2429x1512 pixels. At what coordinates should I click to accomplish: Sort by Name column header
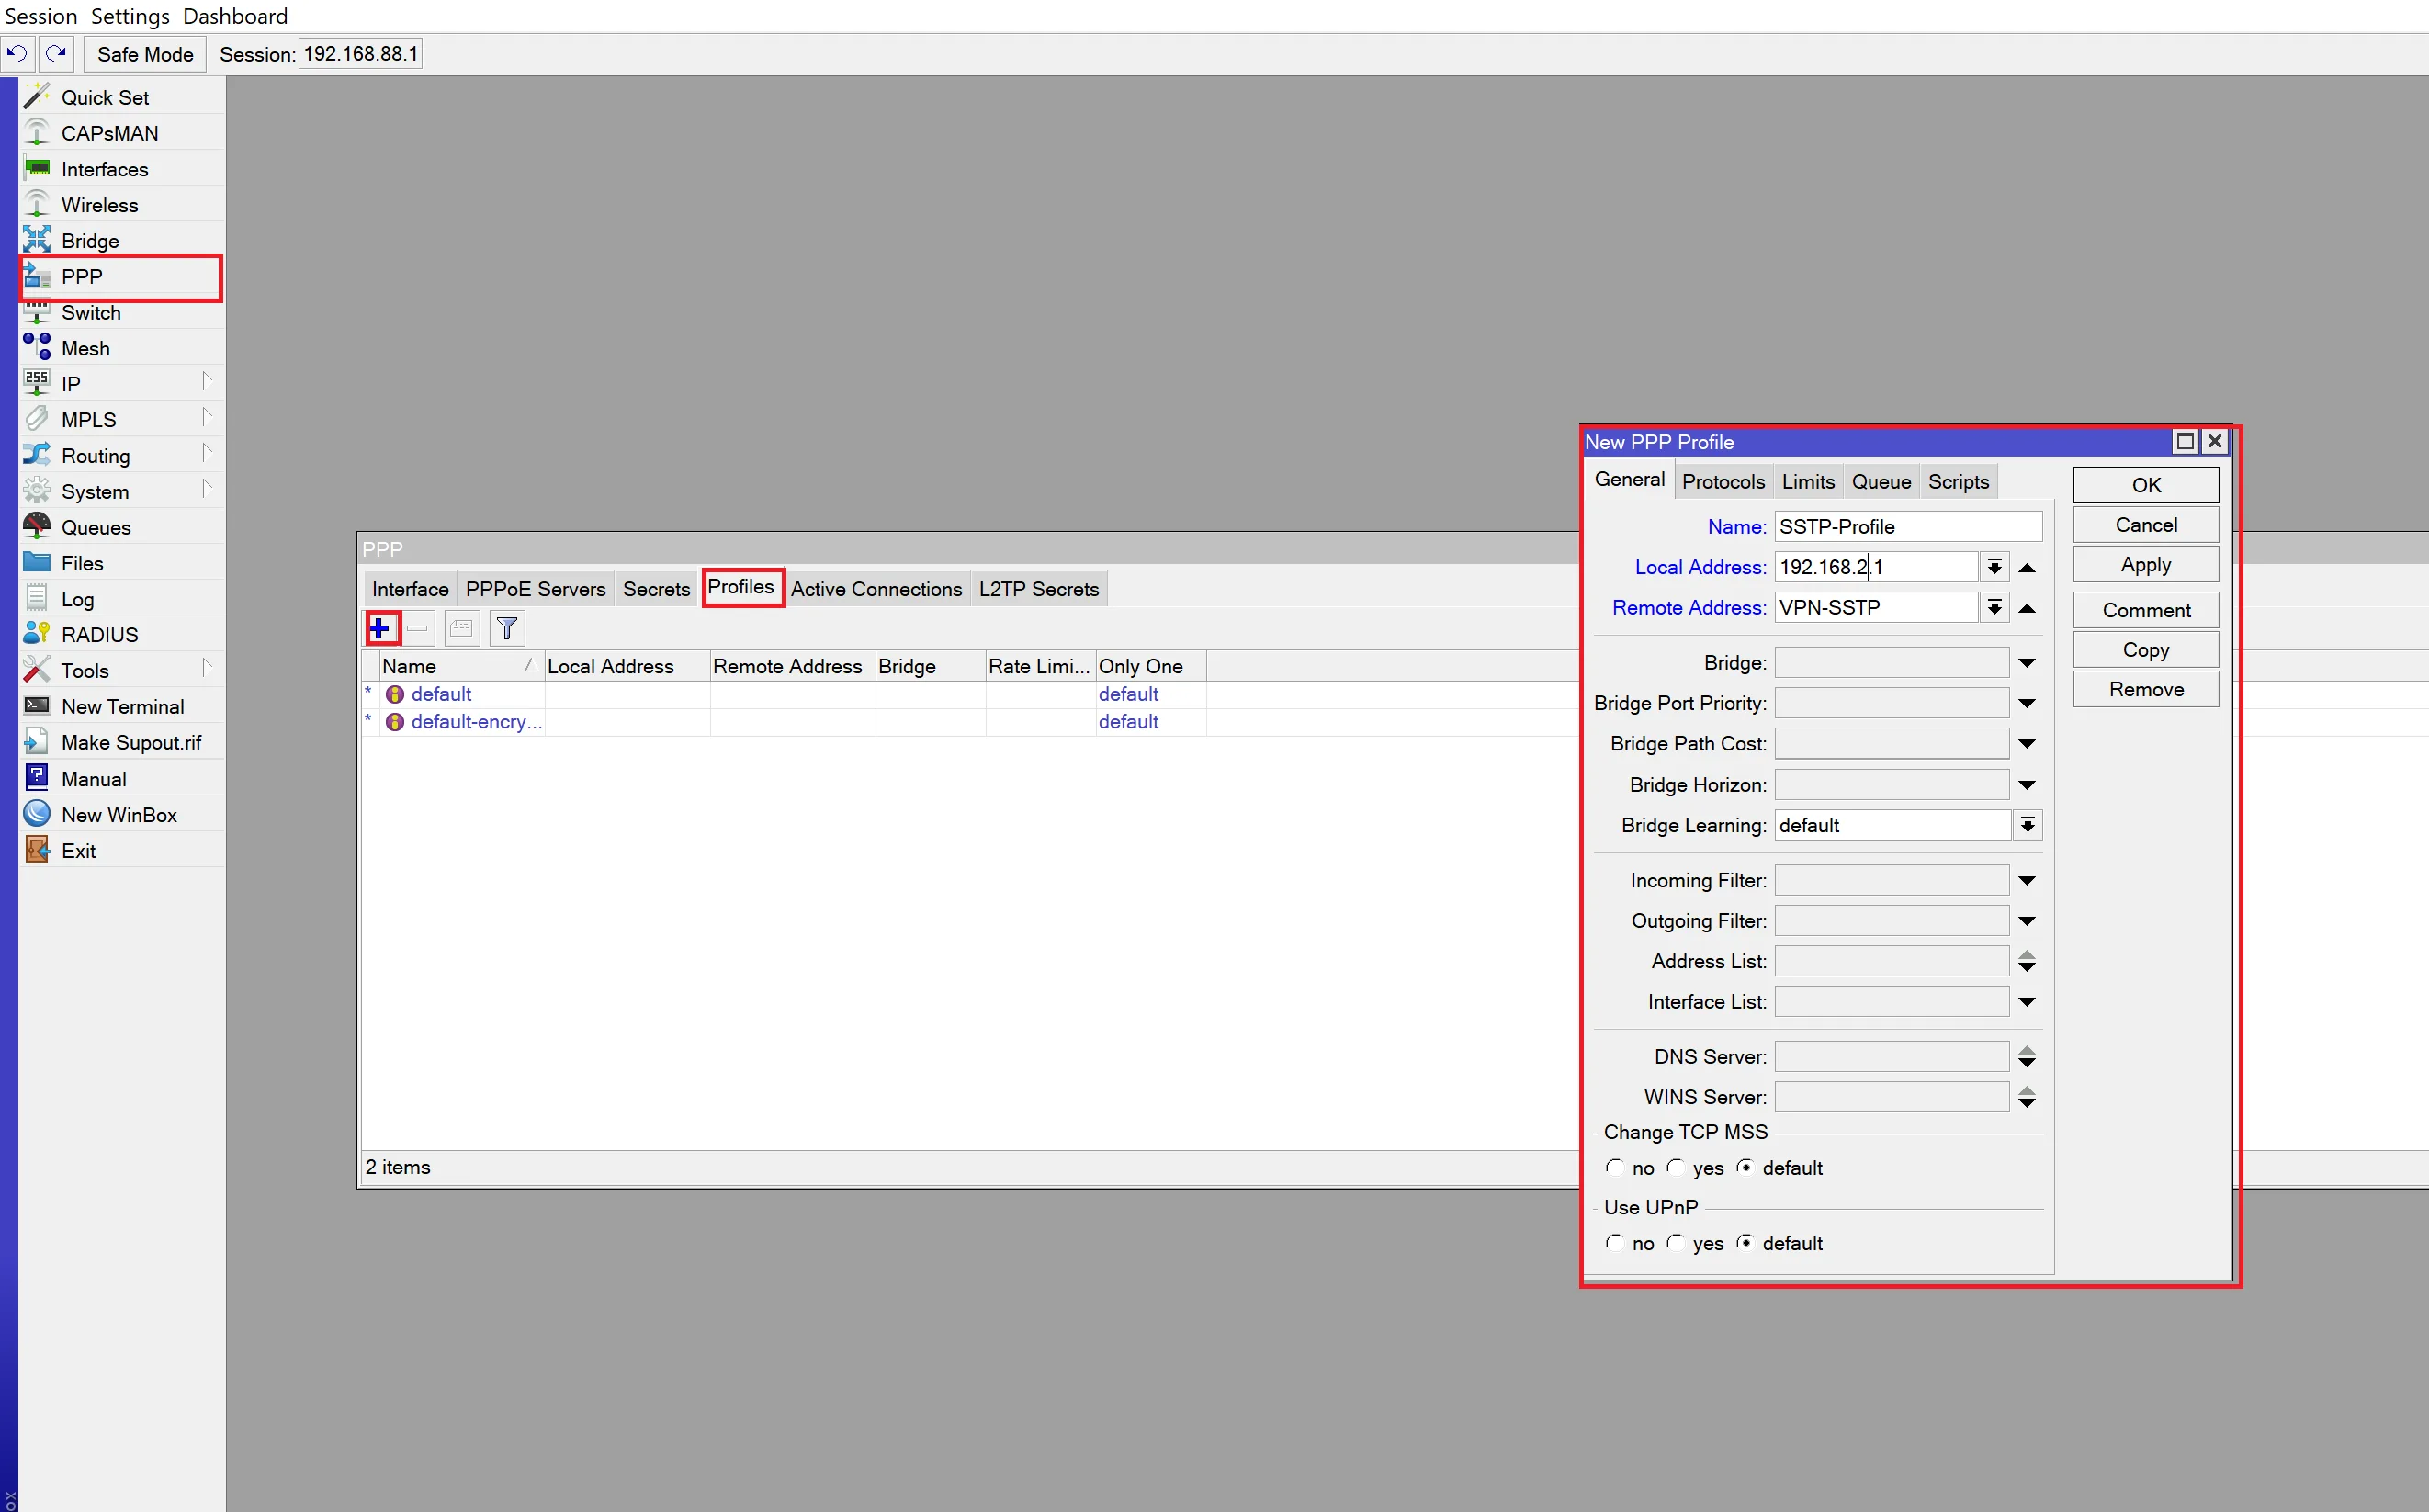point(461,666)
